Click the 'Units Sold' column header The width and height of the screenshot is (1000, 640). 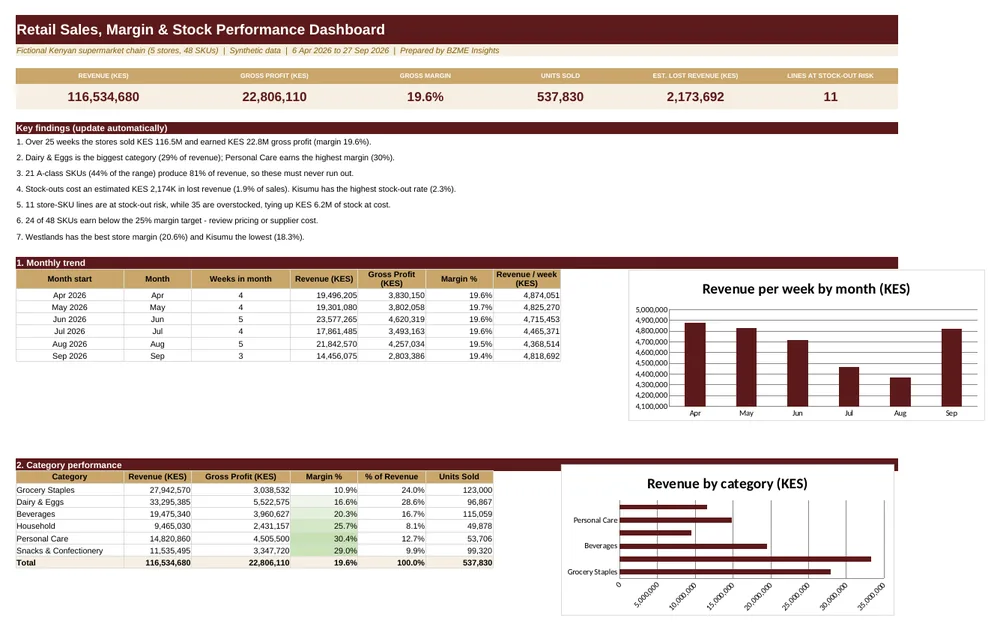(459, 477)
